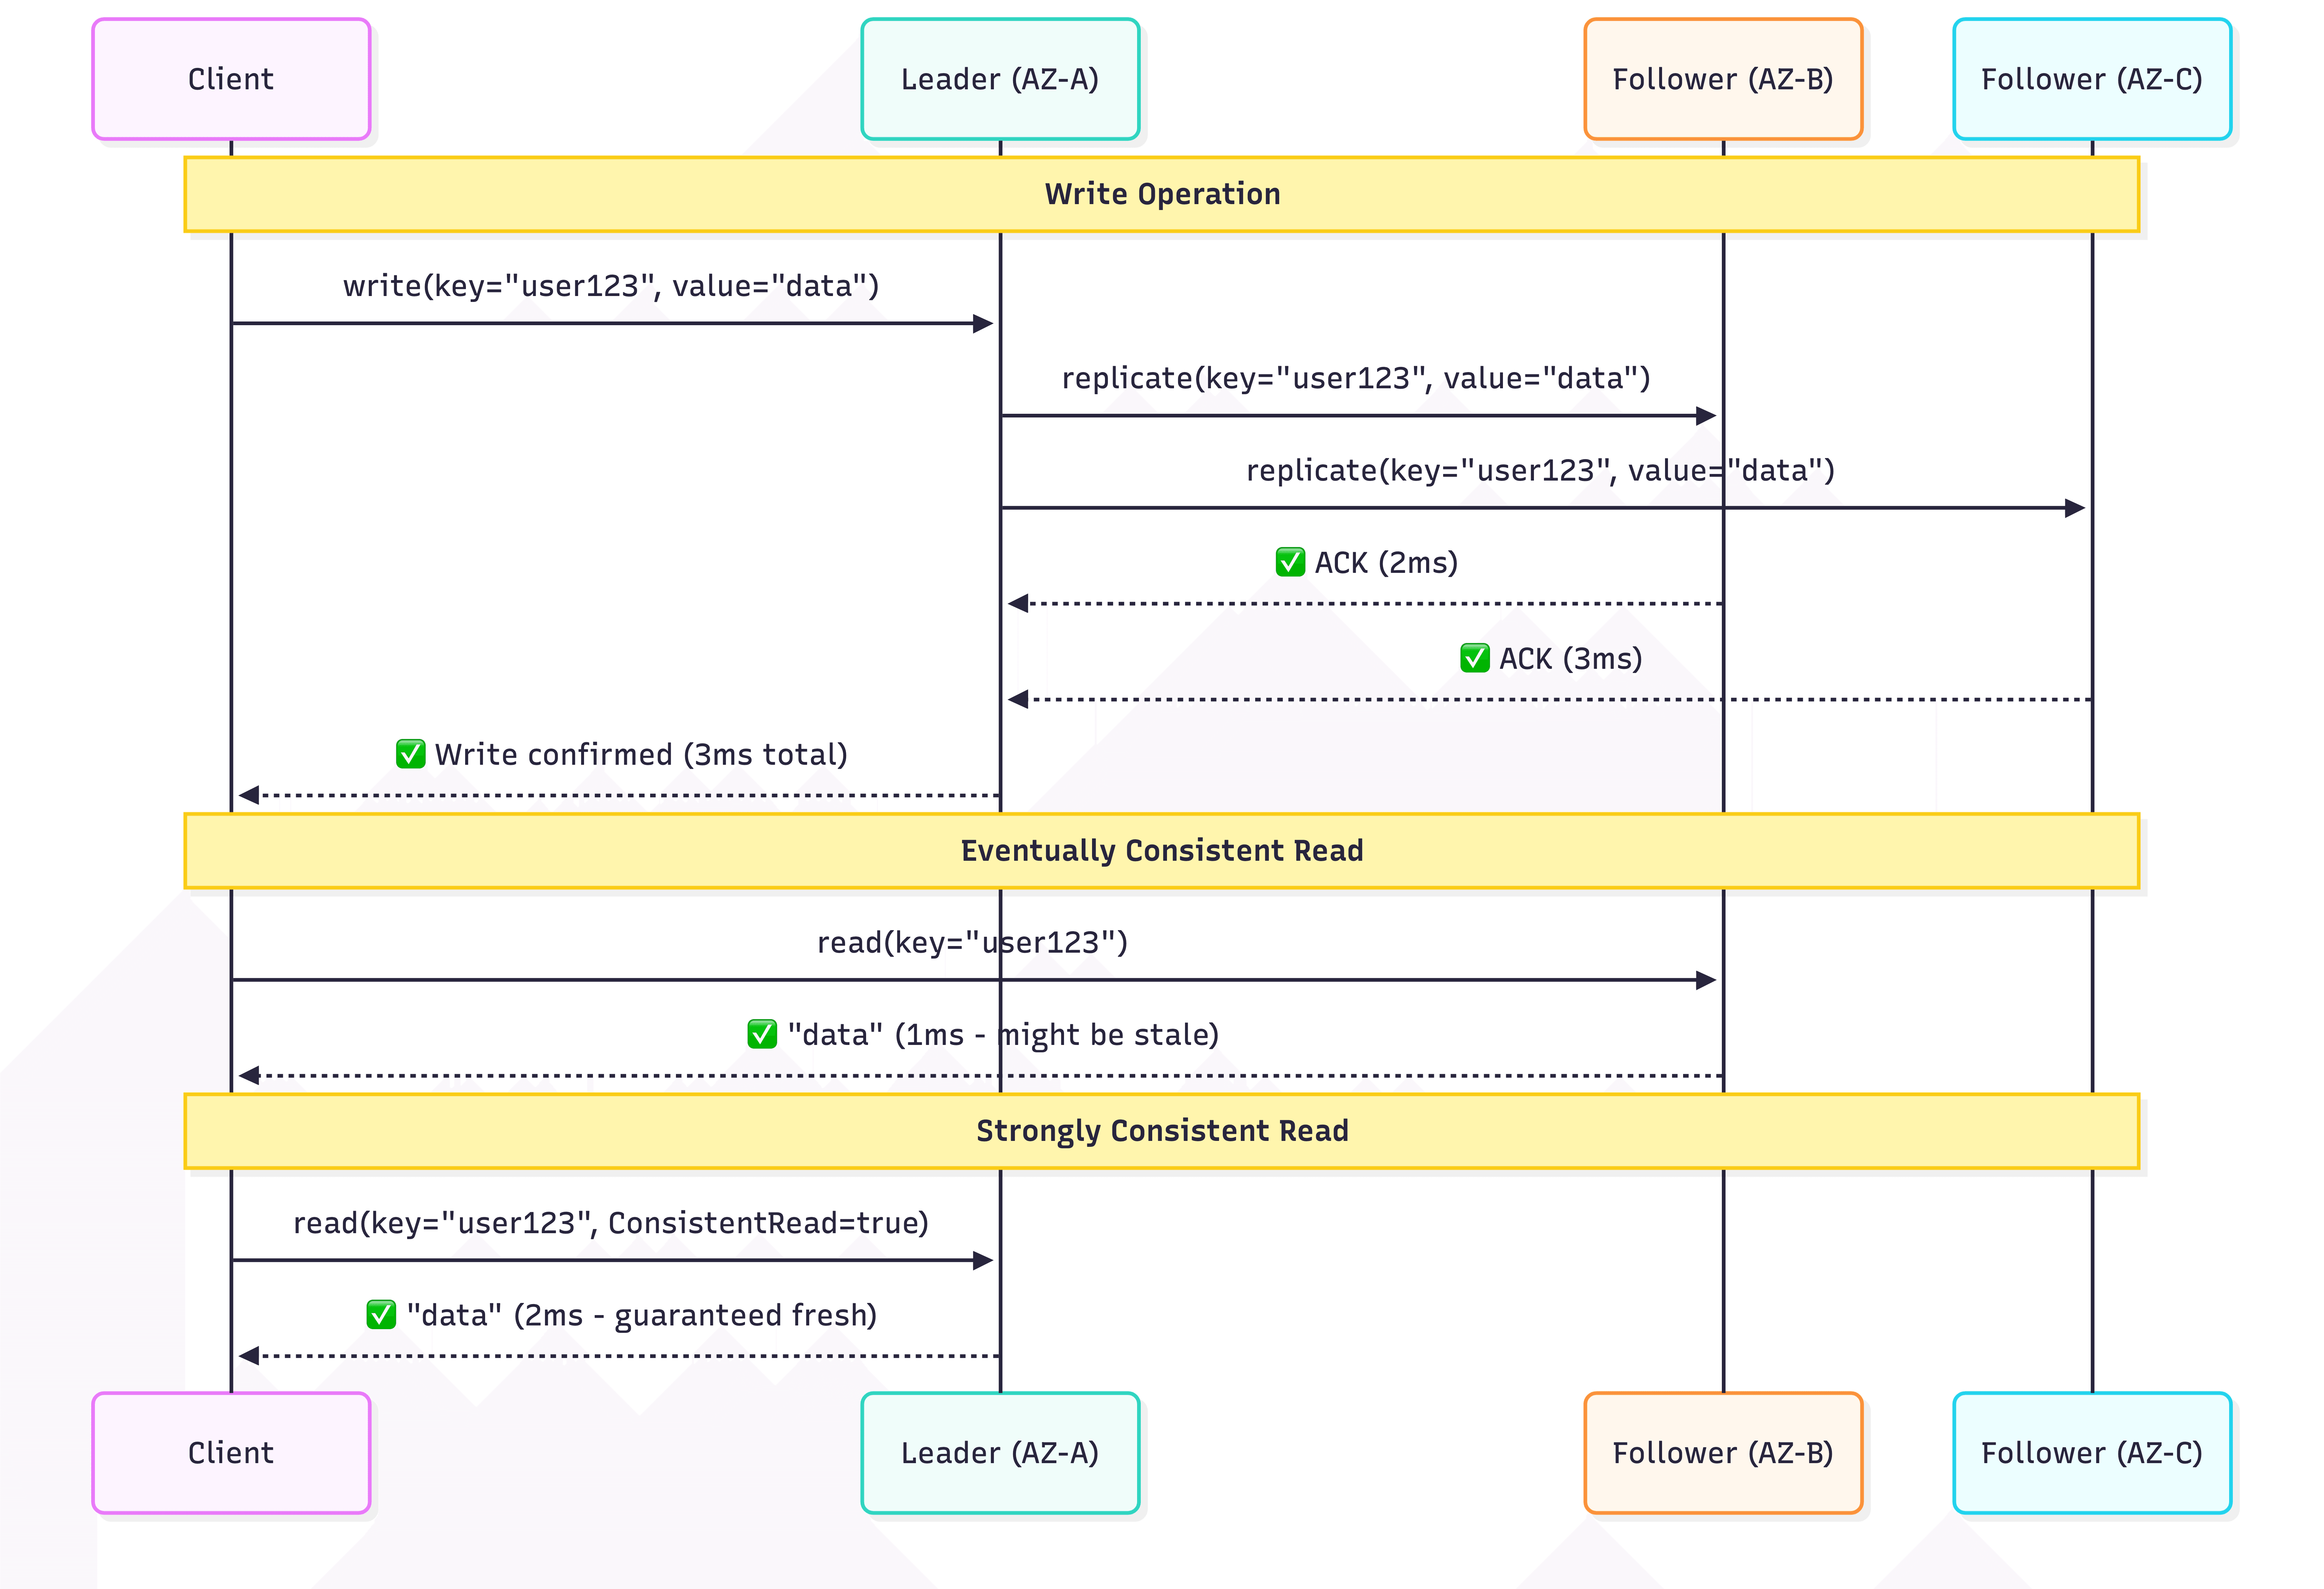Image resolution: width=2324 pixels, height=1589 pixels.
Task: Click the top Follower (AZ-C) participant box
Action: point(2092,79)
